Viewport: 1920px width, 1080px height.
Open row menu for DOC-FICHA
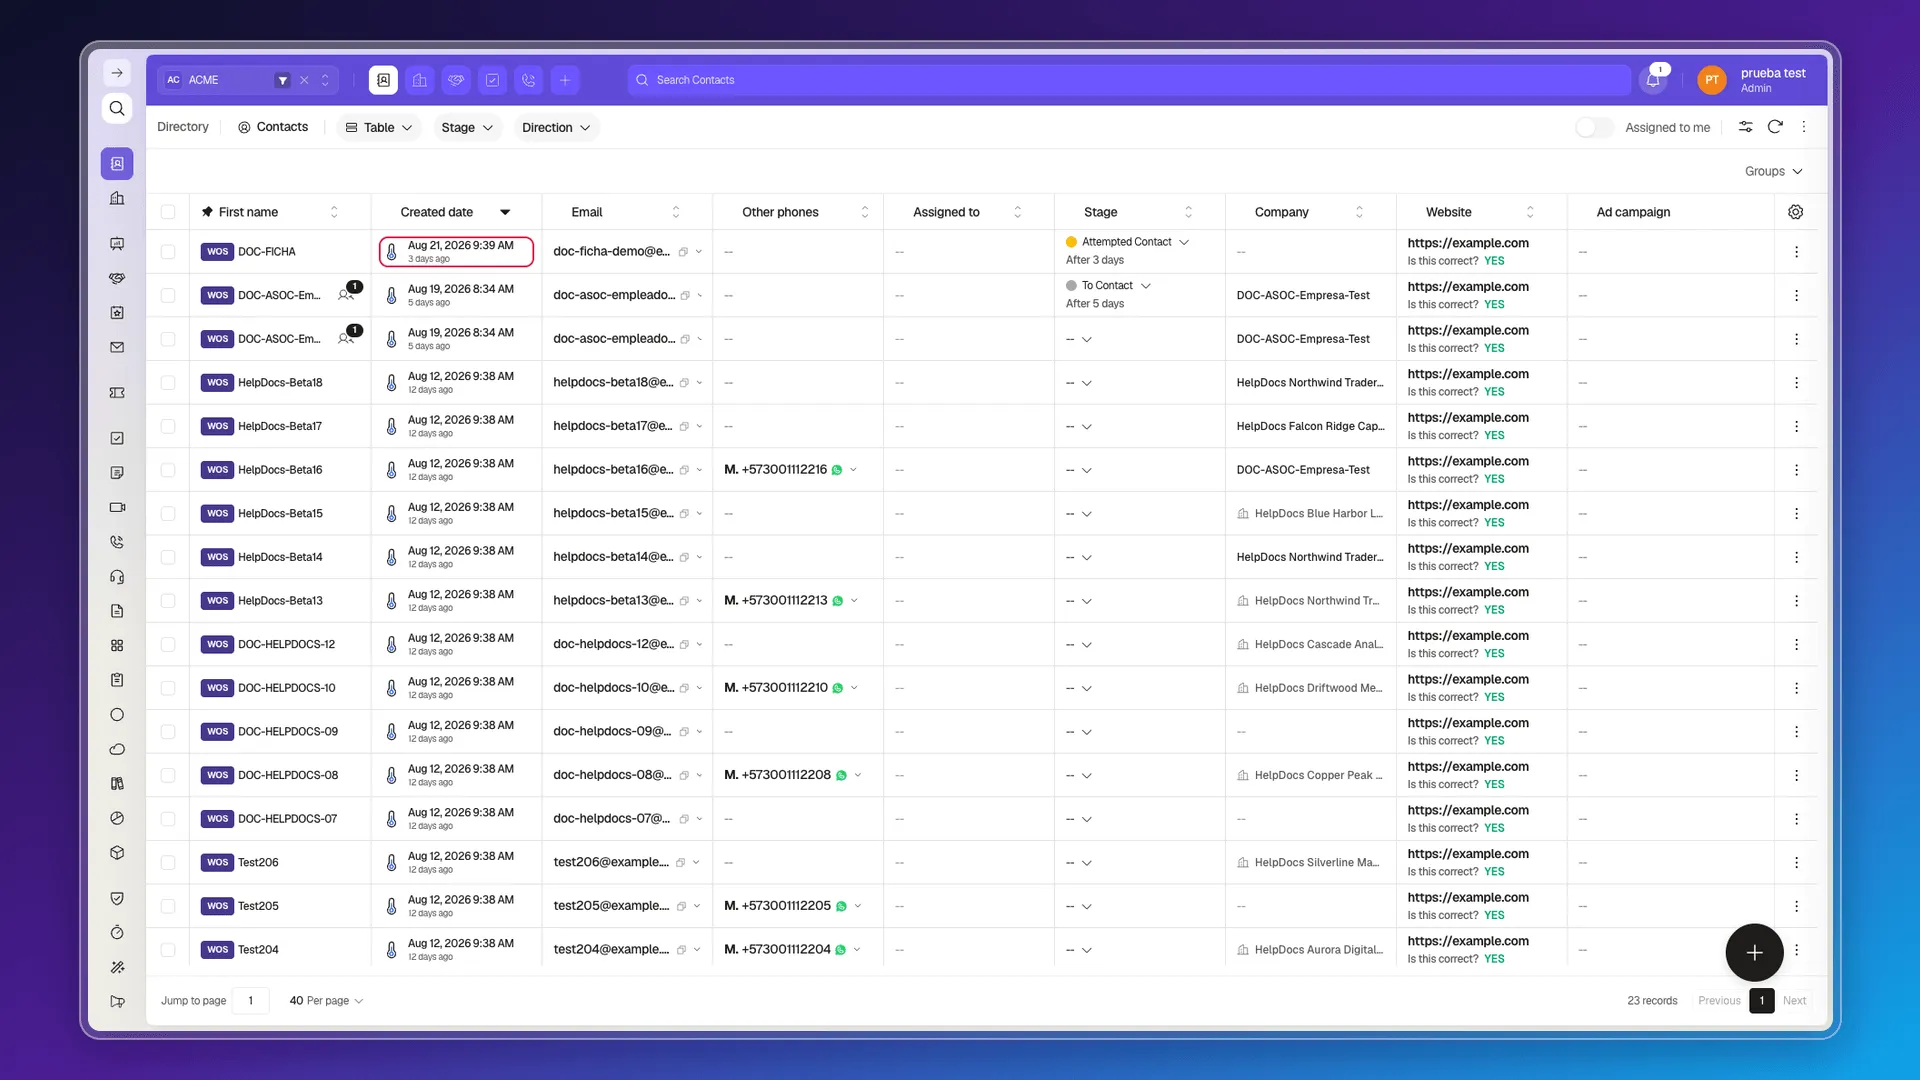(x=1796, y=252)
